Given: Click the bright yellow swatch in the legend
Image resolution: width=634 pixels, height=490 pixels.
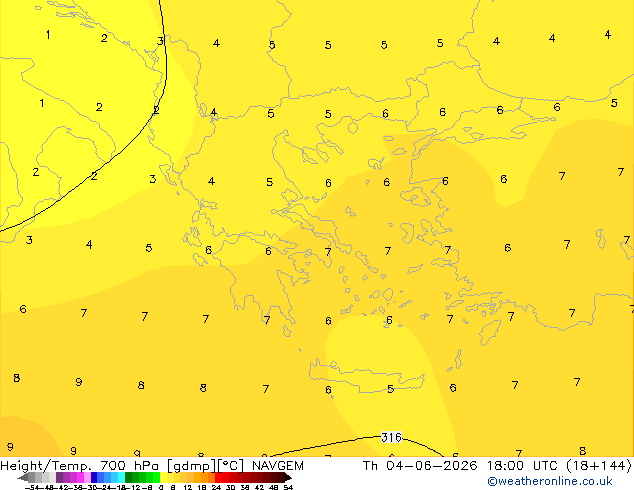Looking at the screenshot, I should tap(163, 477).
